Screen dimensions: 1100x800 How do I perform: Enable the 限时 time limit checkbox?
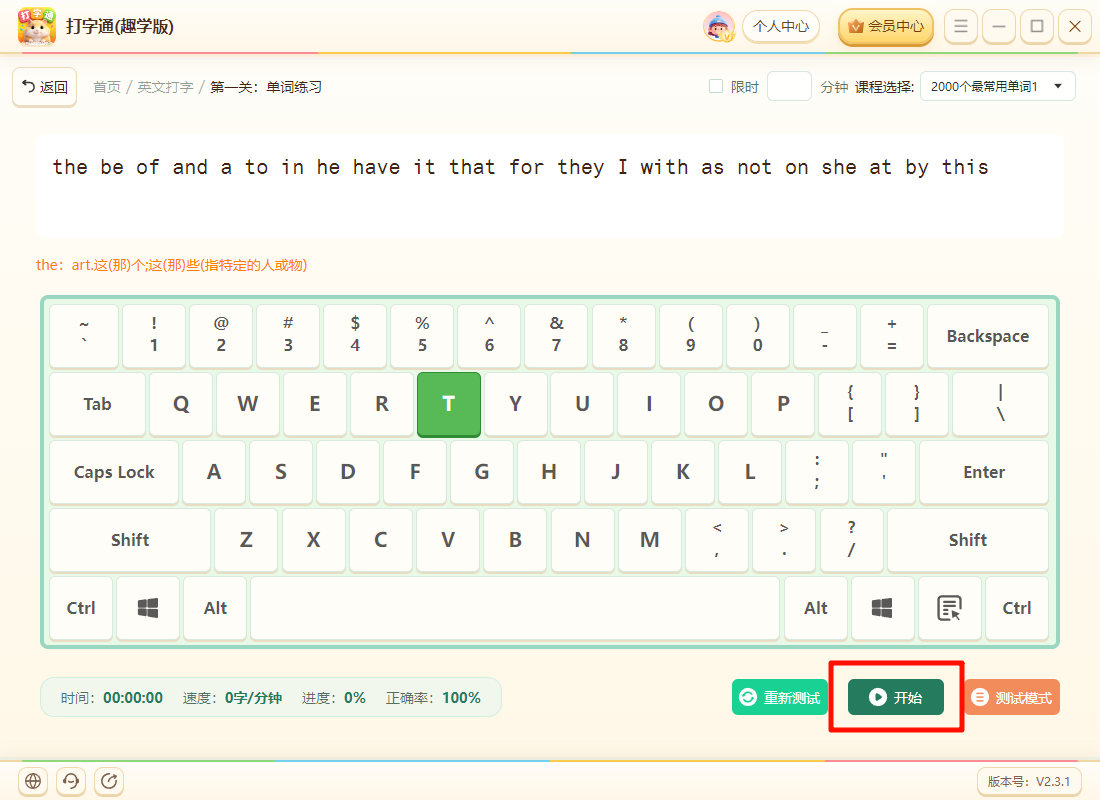pyautogui.click(x=716, y=86)
